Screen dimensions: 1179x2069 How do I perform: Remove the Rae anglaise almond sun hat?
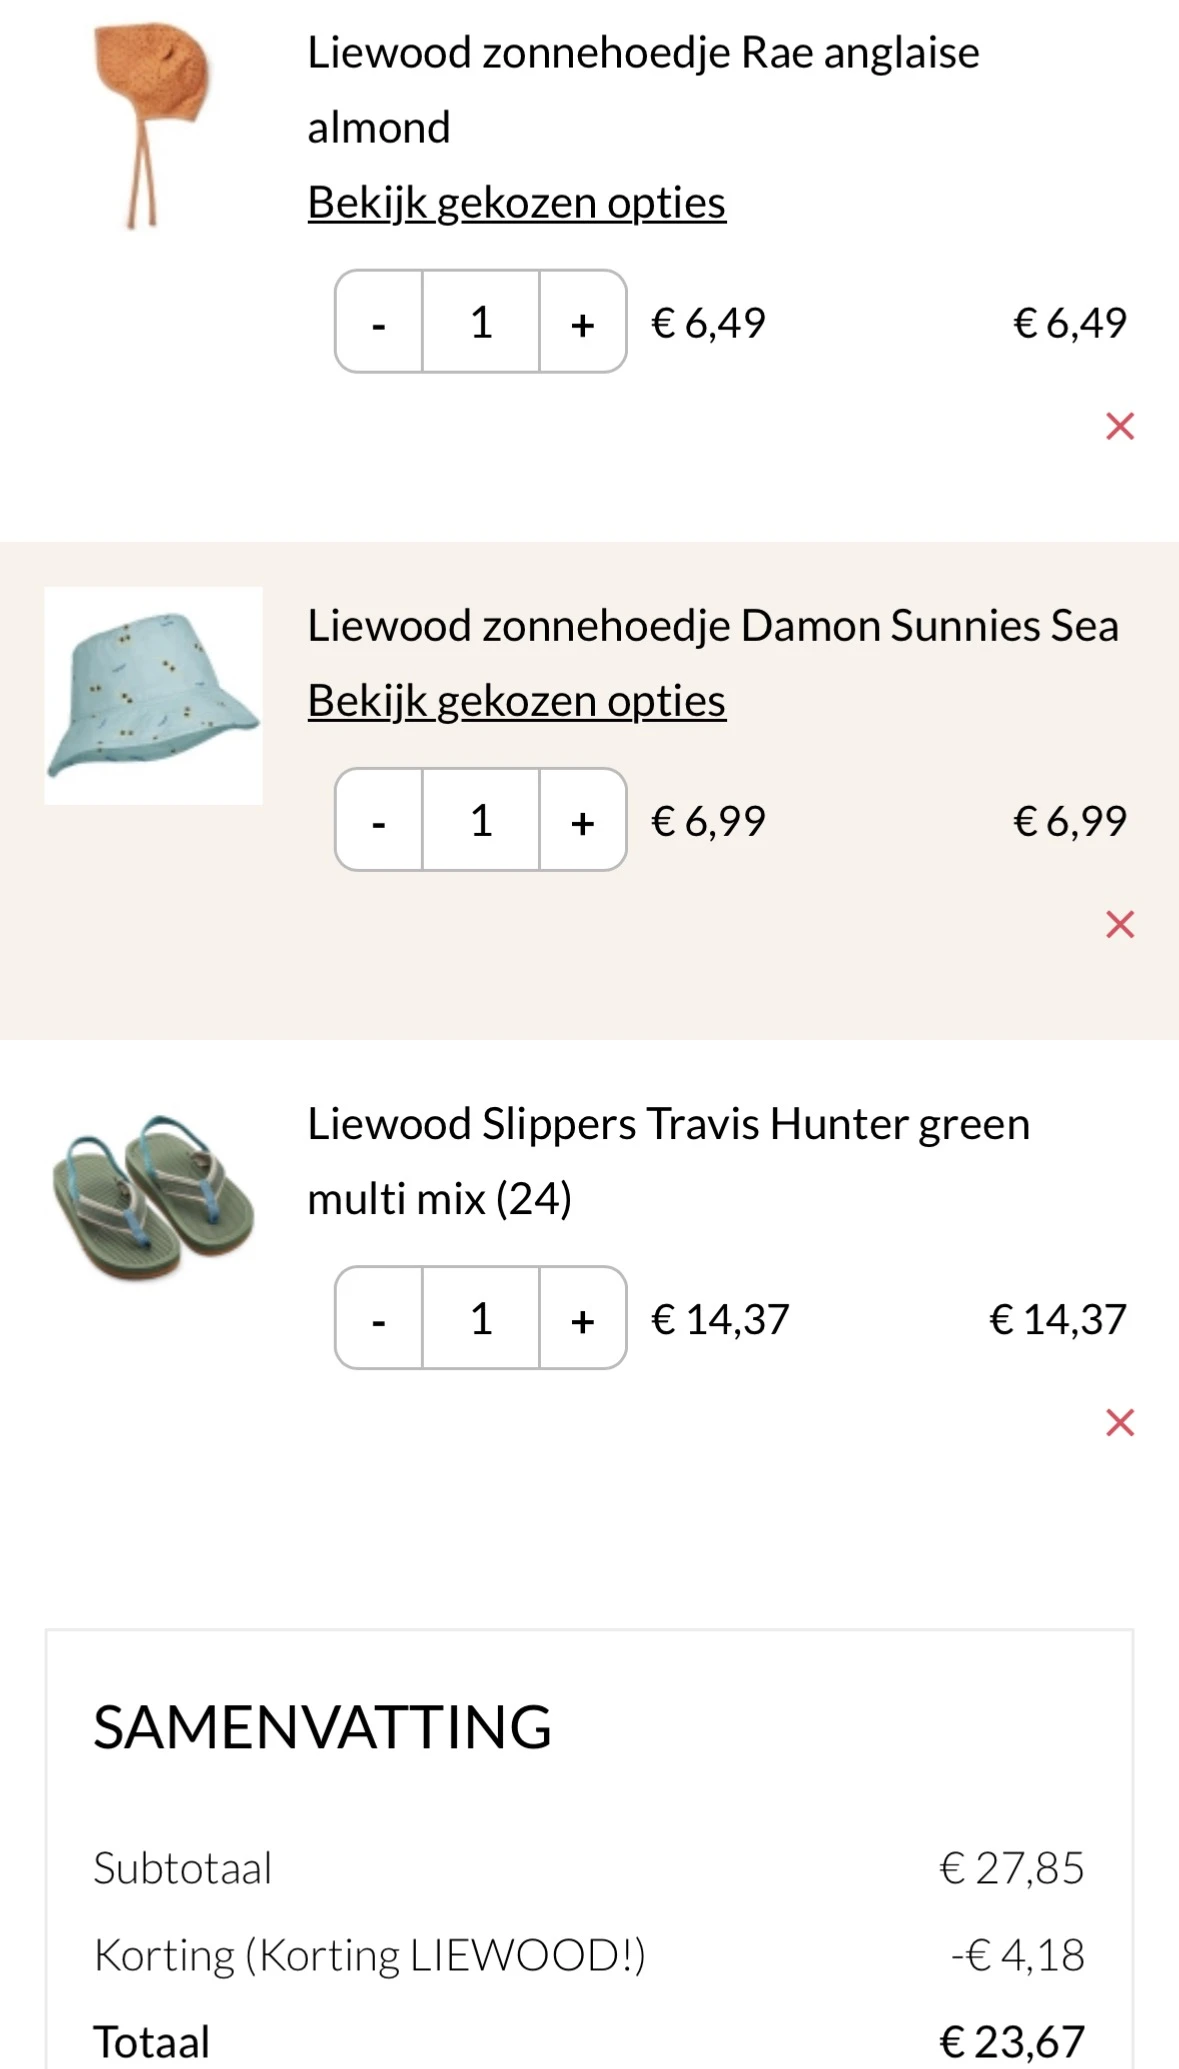click(x=1120, y=427)
